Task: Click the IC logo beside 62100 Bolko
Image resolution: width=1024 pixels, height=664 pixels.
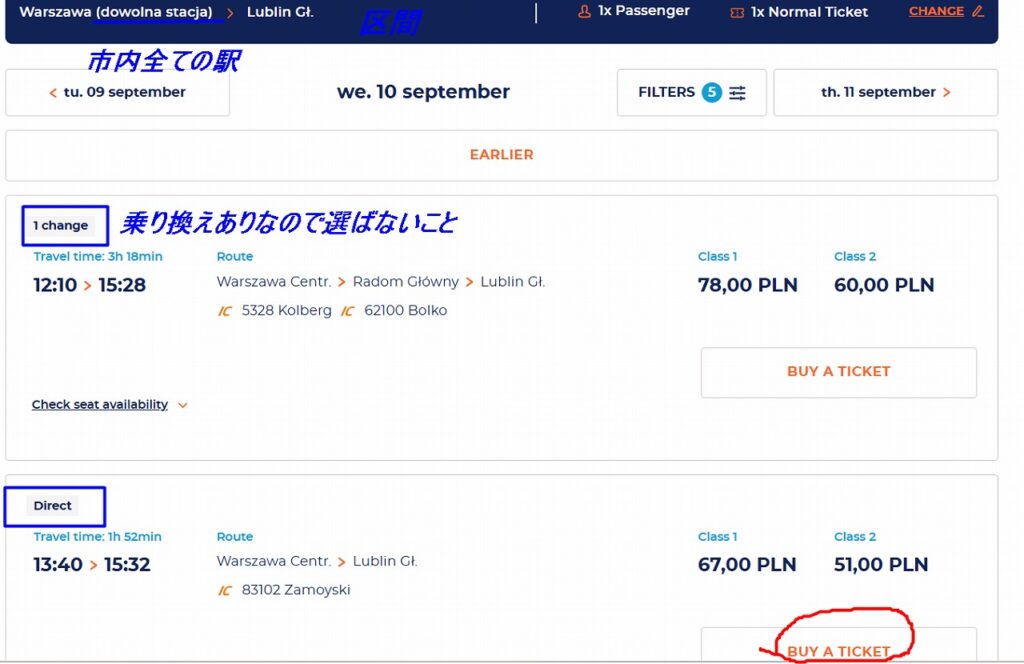Action: [x=347, y=311]
